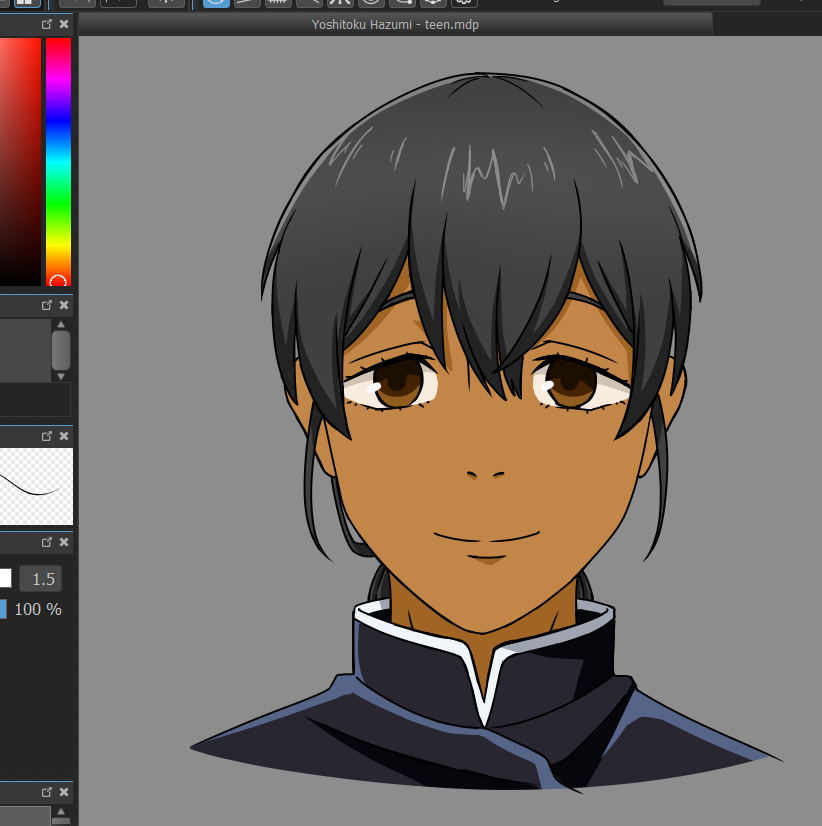Click the palette panel scroll-down arrow

tap(61, 376)
